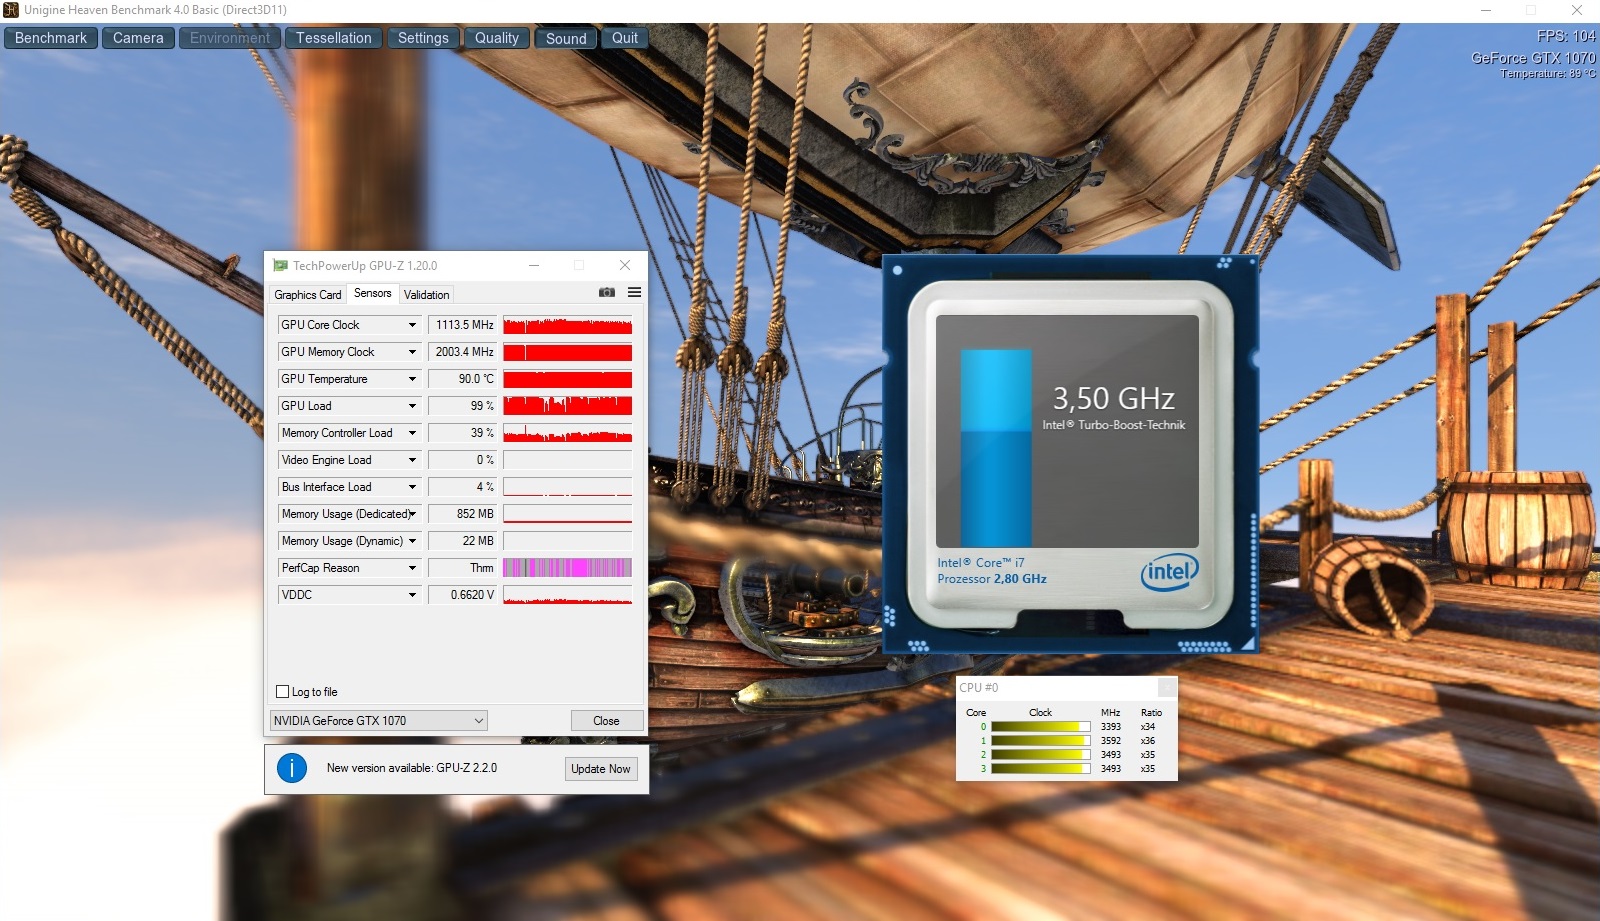Click the GPU-Z app icon in title bar

coord(281,266)
